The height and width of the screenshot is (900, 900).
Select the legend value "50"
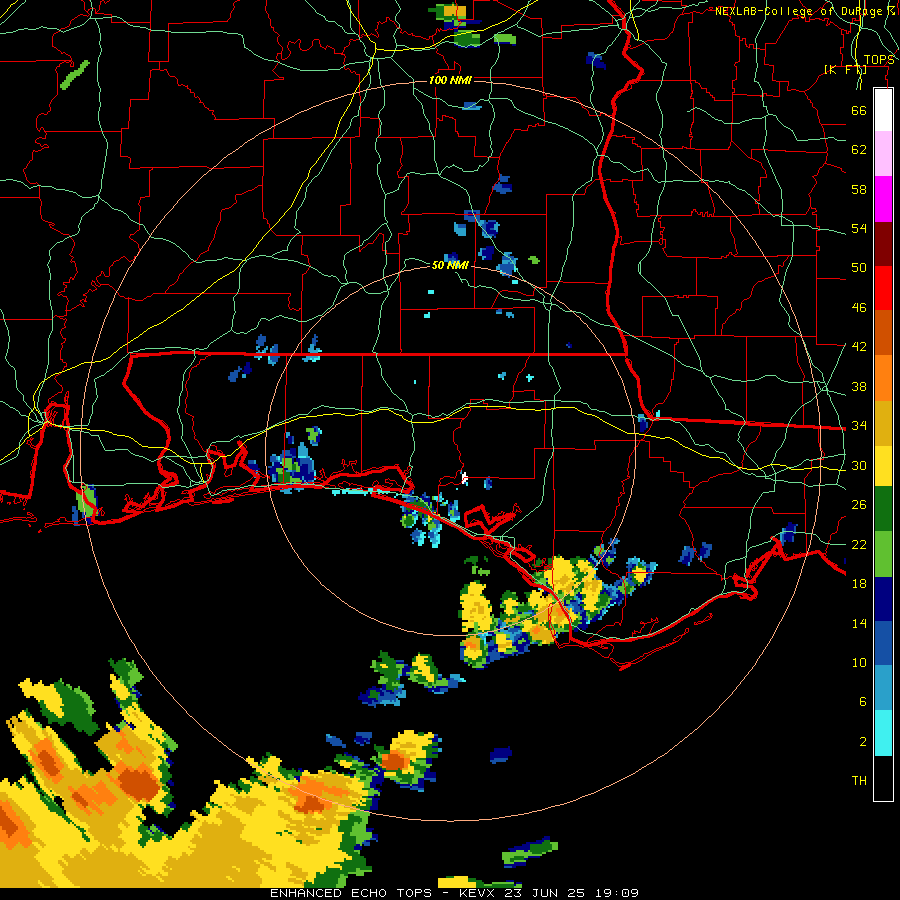[x=859, y=268]
